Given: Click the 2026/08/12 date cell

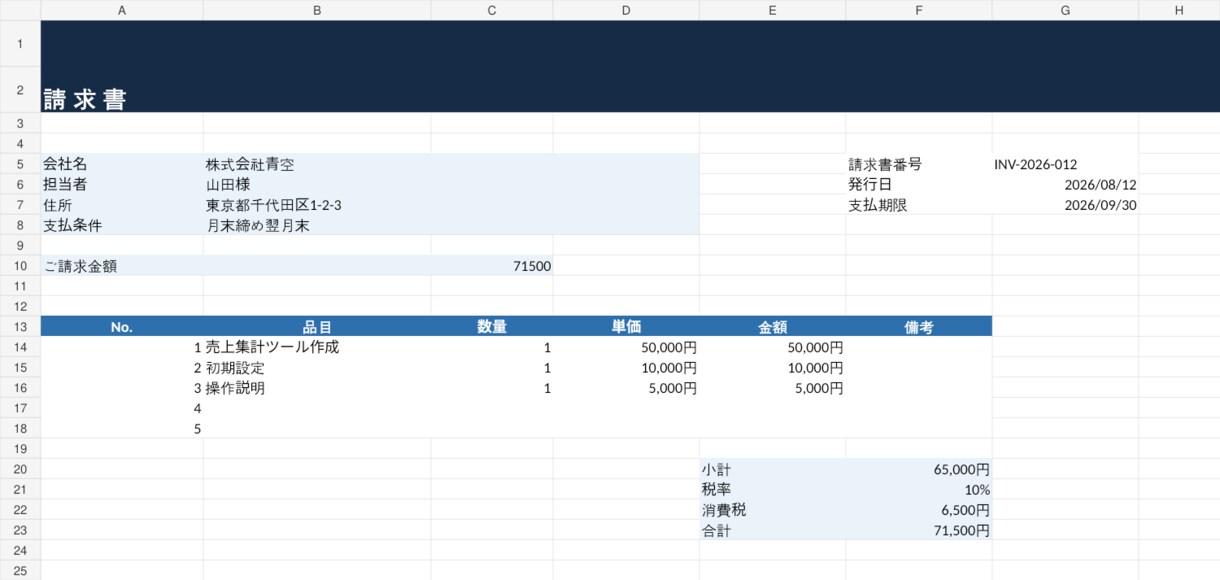Looking at the screenshot, I should click(x=1065, y=185).
